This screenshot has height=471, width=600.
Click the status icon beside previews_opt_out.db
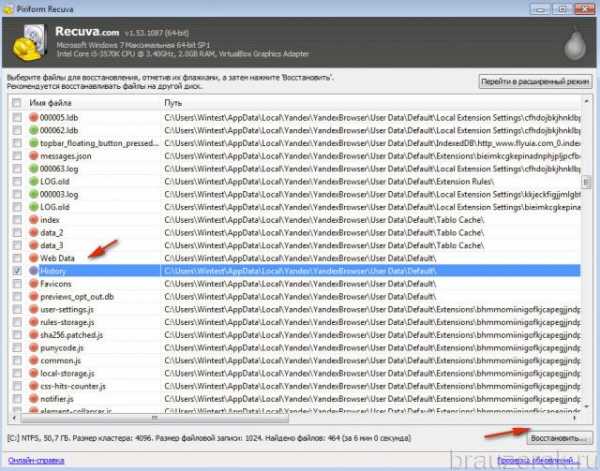pos(33,296)
